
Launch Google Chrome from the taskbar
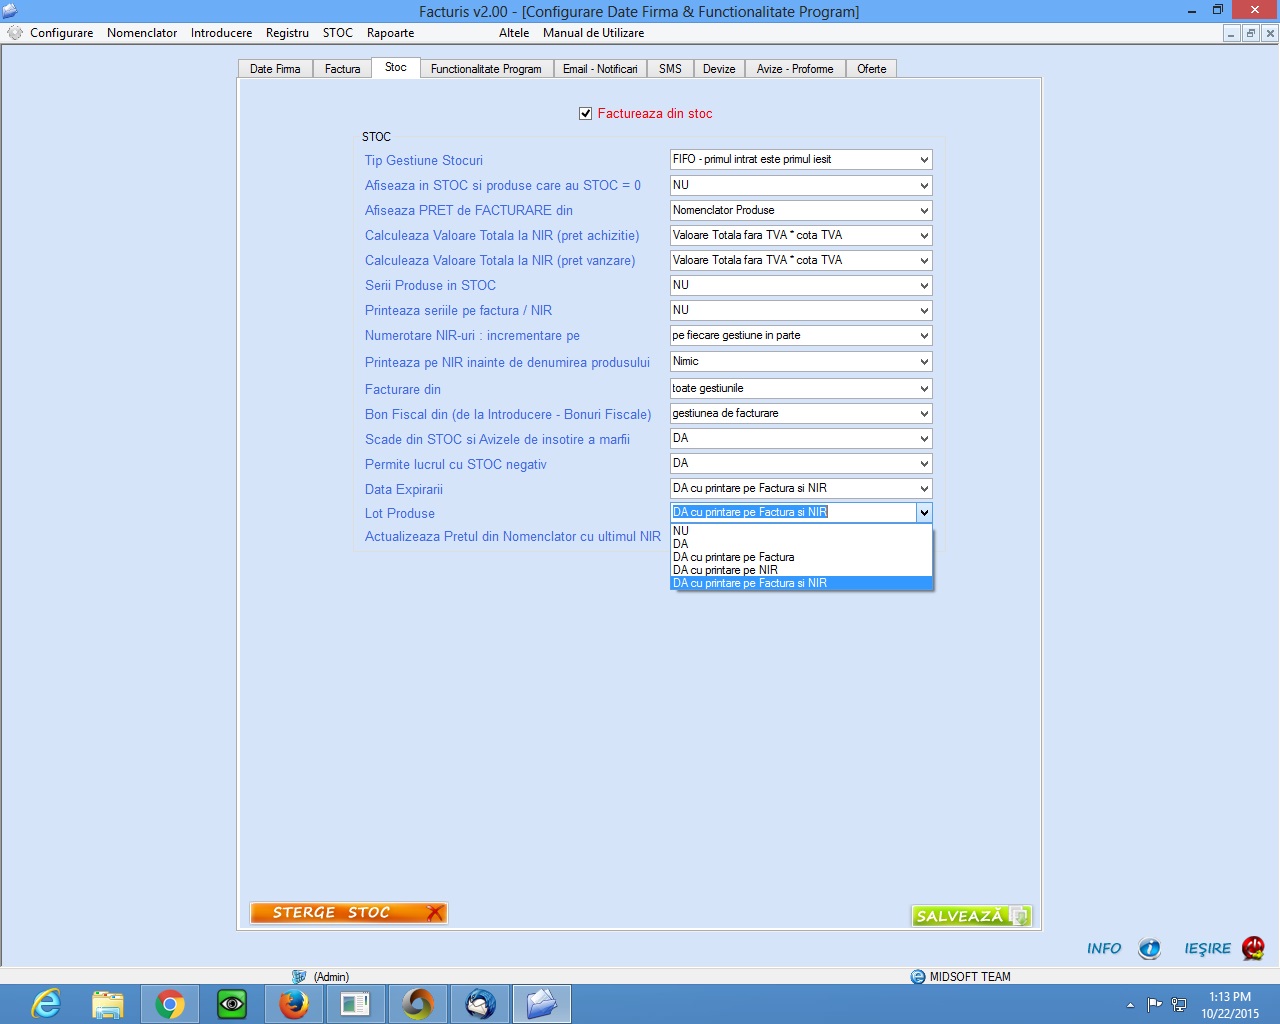coord(170,1004)
